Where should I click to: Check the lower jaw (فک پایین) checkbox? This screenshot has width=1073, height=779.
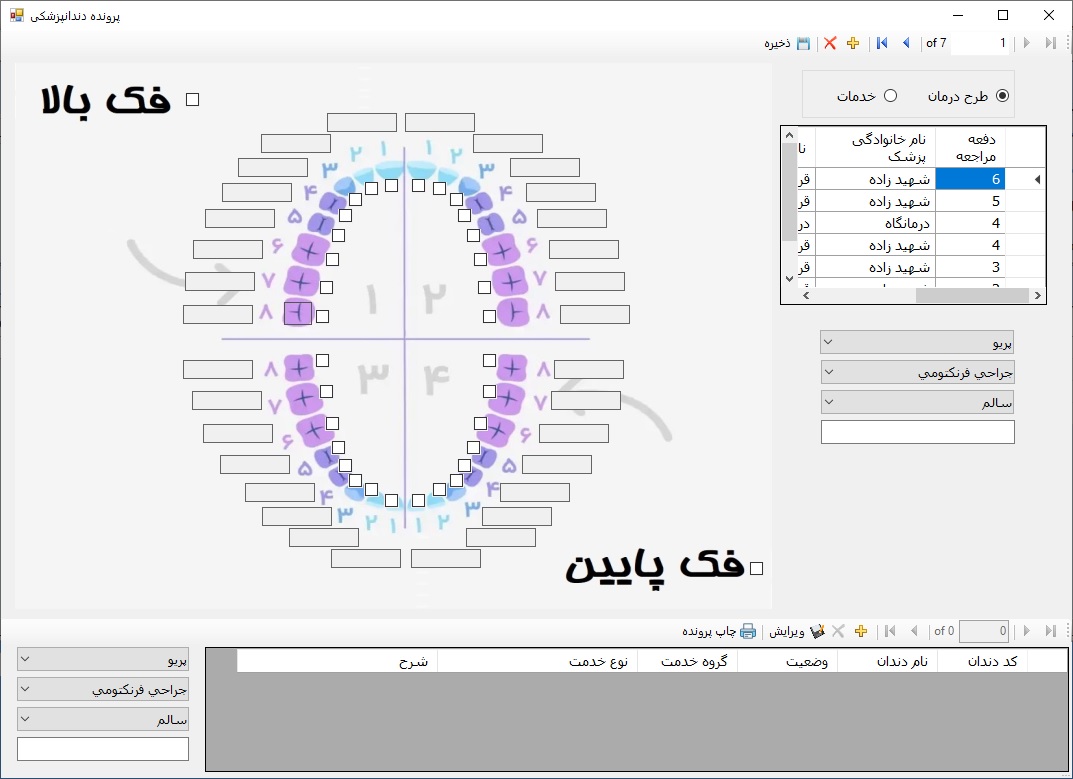[x=756, y=568]
